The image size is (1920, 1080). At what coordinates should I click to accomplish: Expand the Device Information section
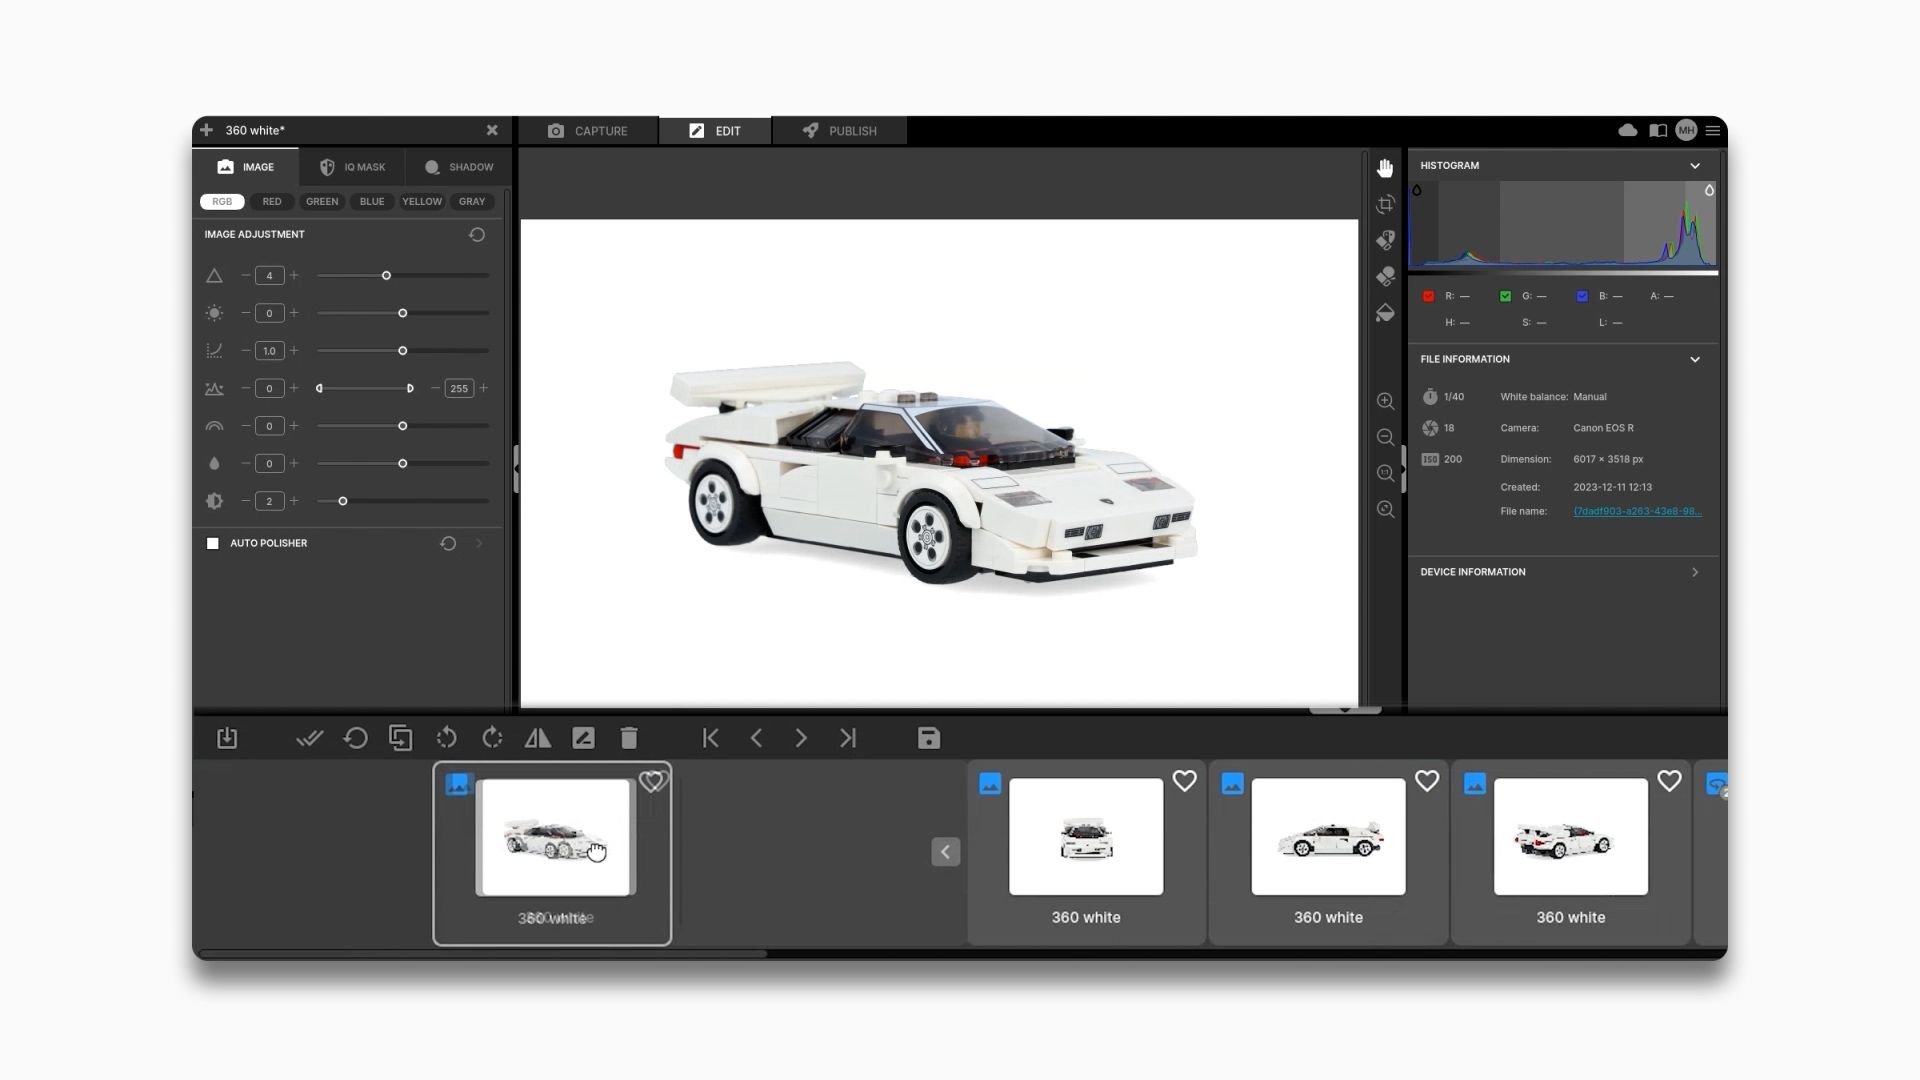[1694, 572]
